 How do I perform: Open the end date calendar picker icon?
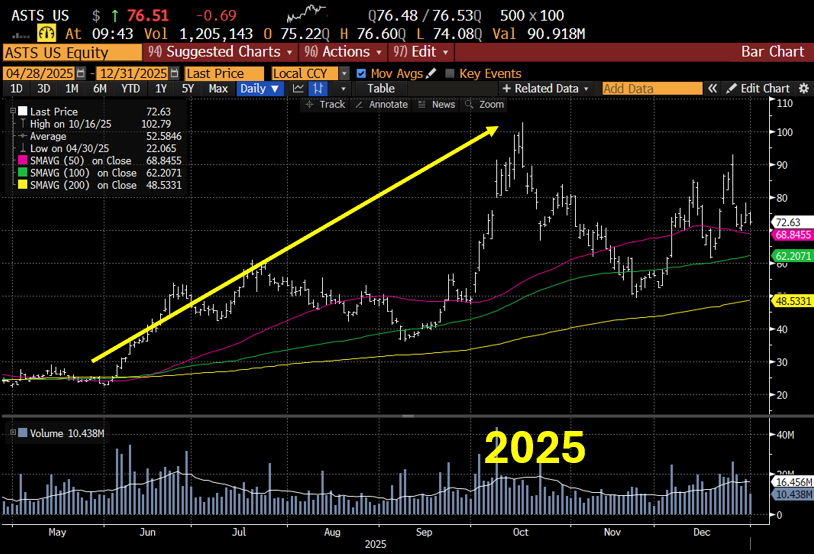(175, 73)
